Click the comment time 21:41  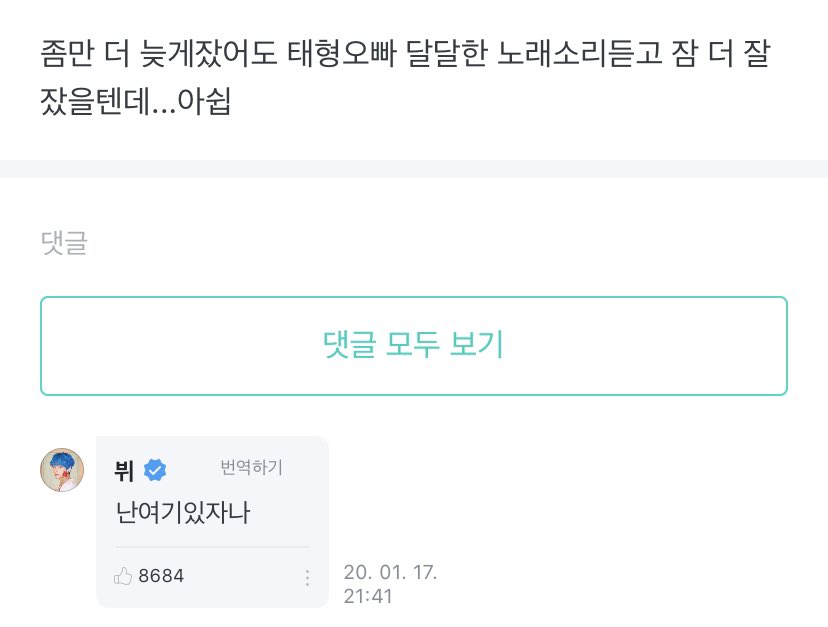point(368,596)
